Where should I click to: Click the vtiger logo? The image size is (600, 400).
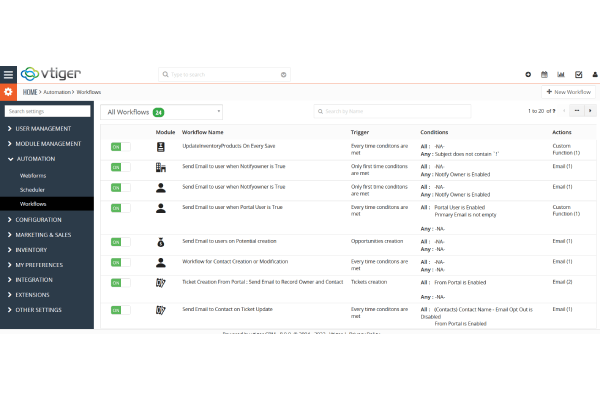[51, 73]
